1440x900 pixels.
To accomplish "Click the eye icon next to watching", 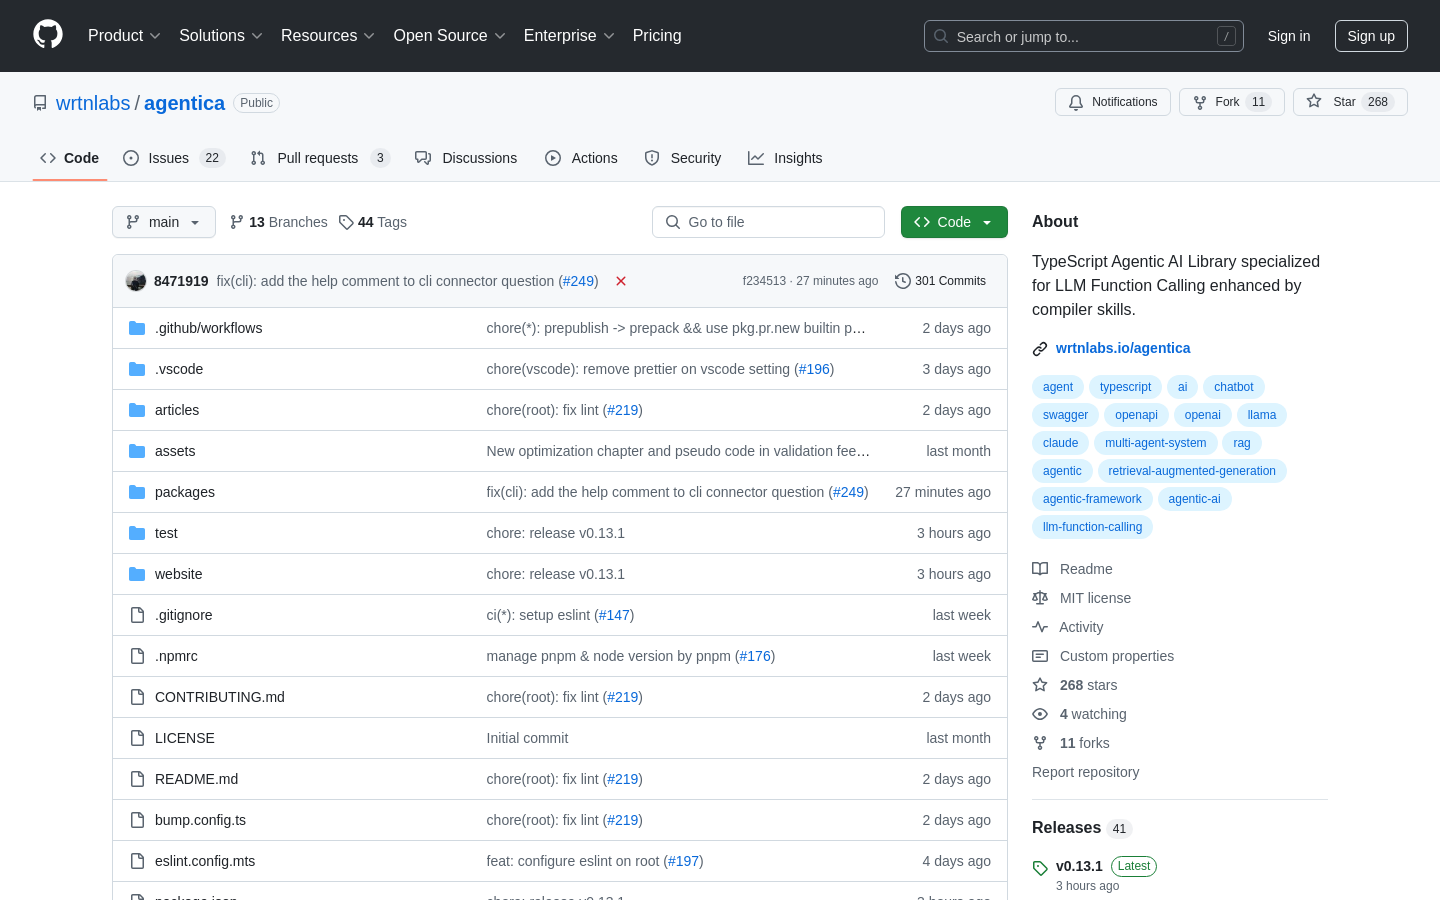I will pos(1040,714).
